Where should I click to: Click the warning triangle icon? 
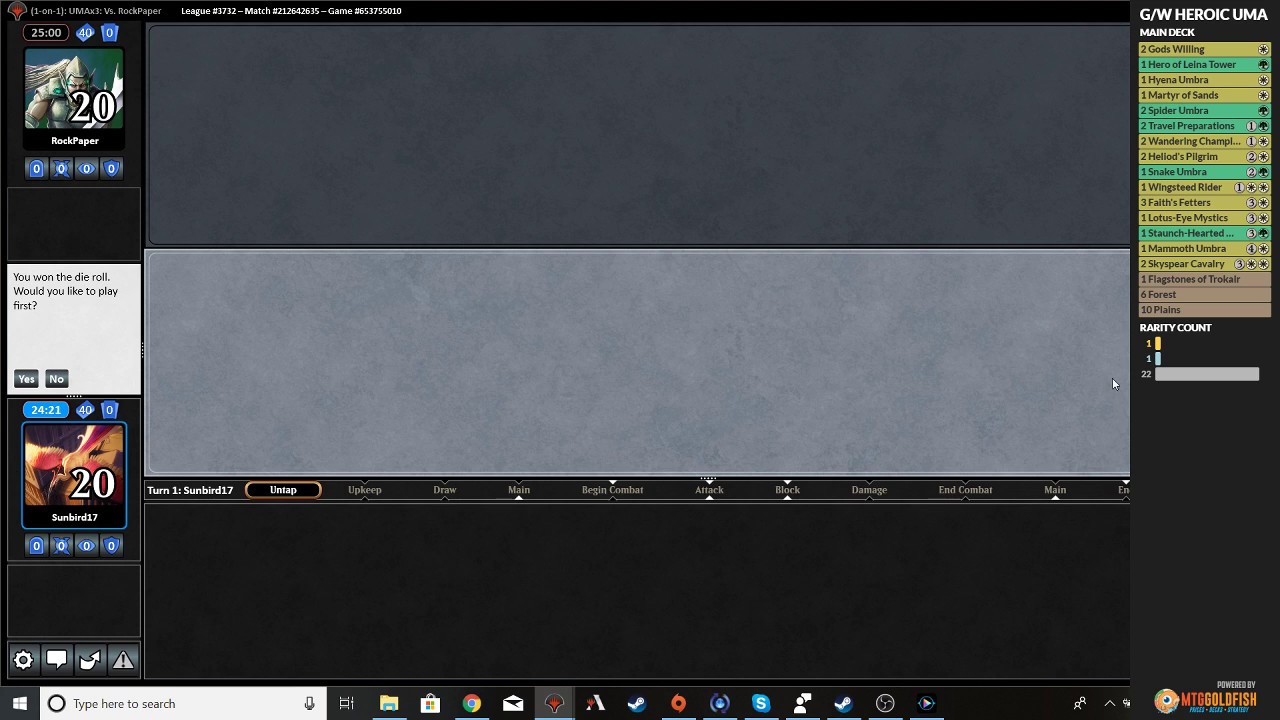123,660
